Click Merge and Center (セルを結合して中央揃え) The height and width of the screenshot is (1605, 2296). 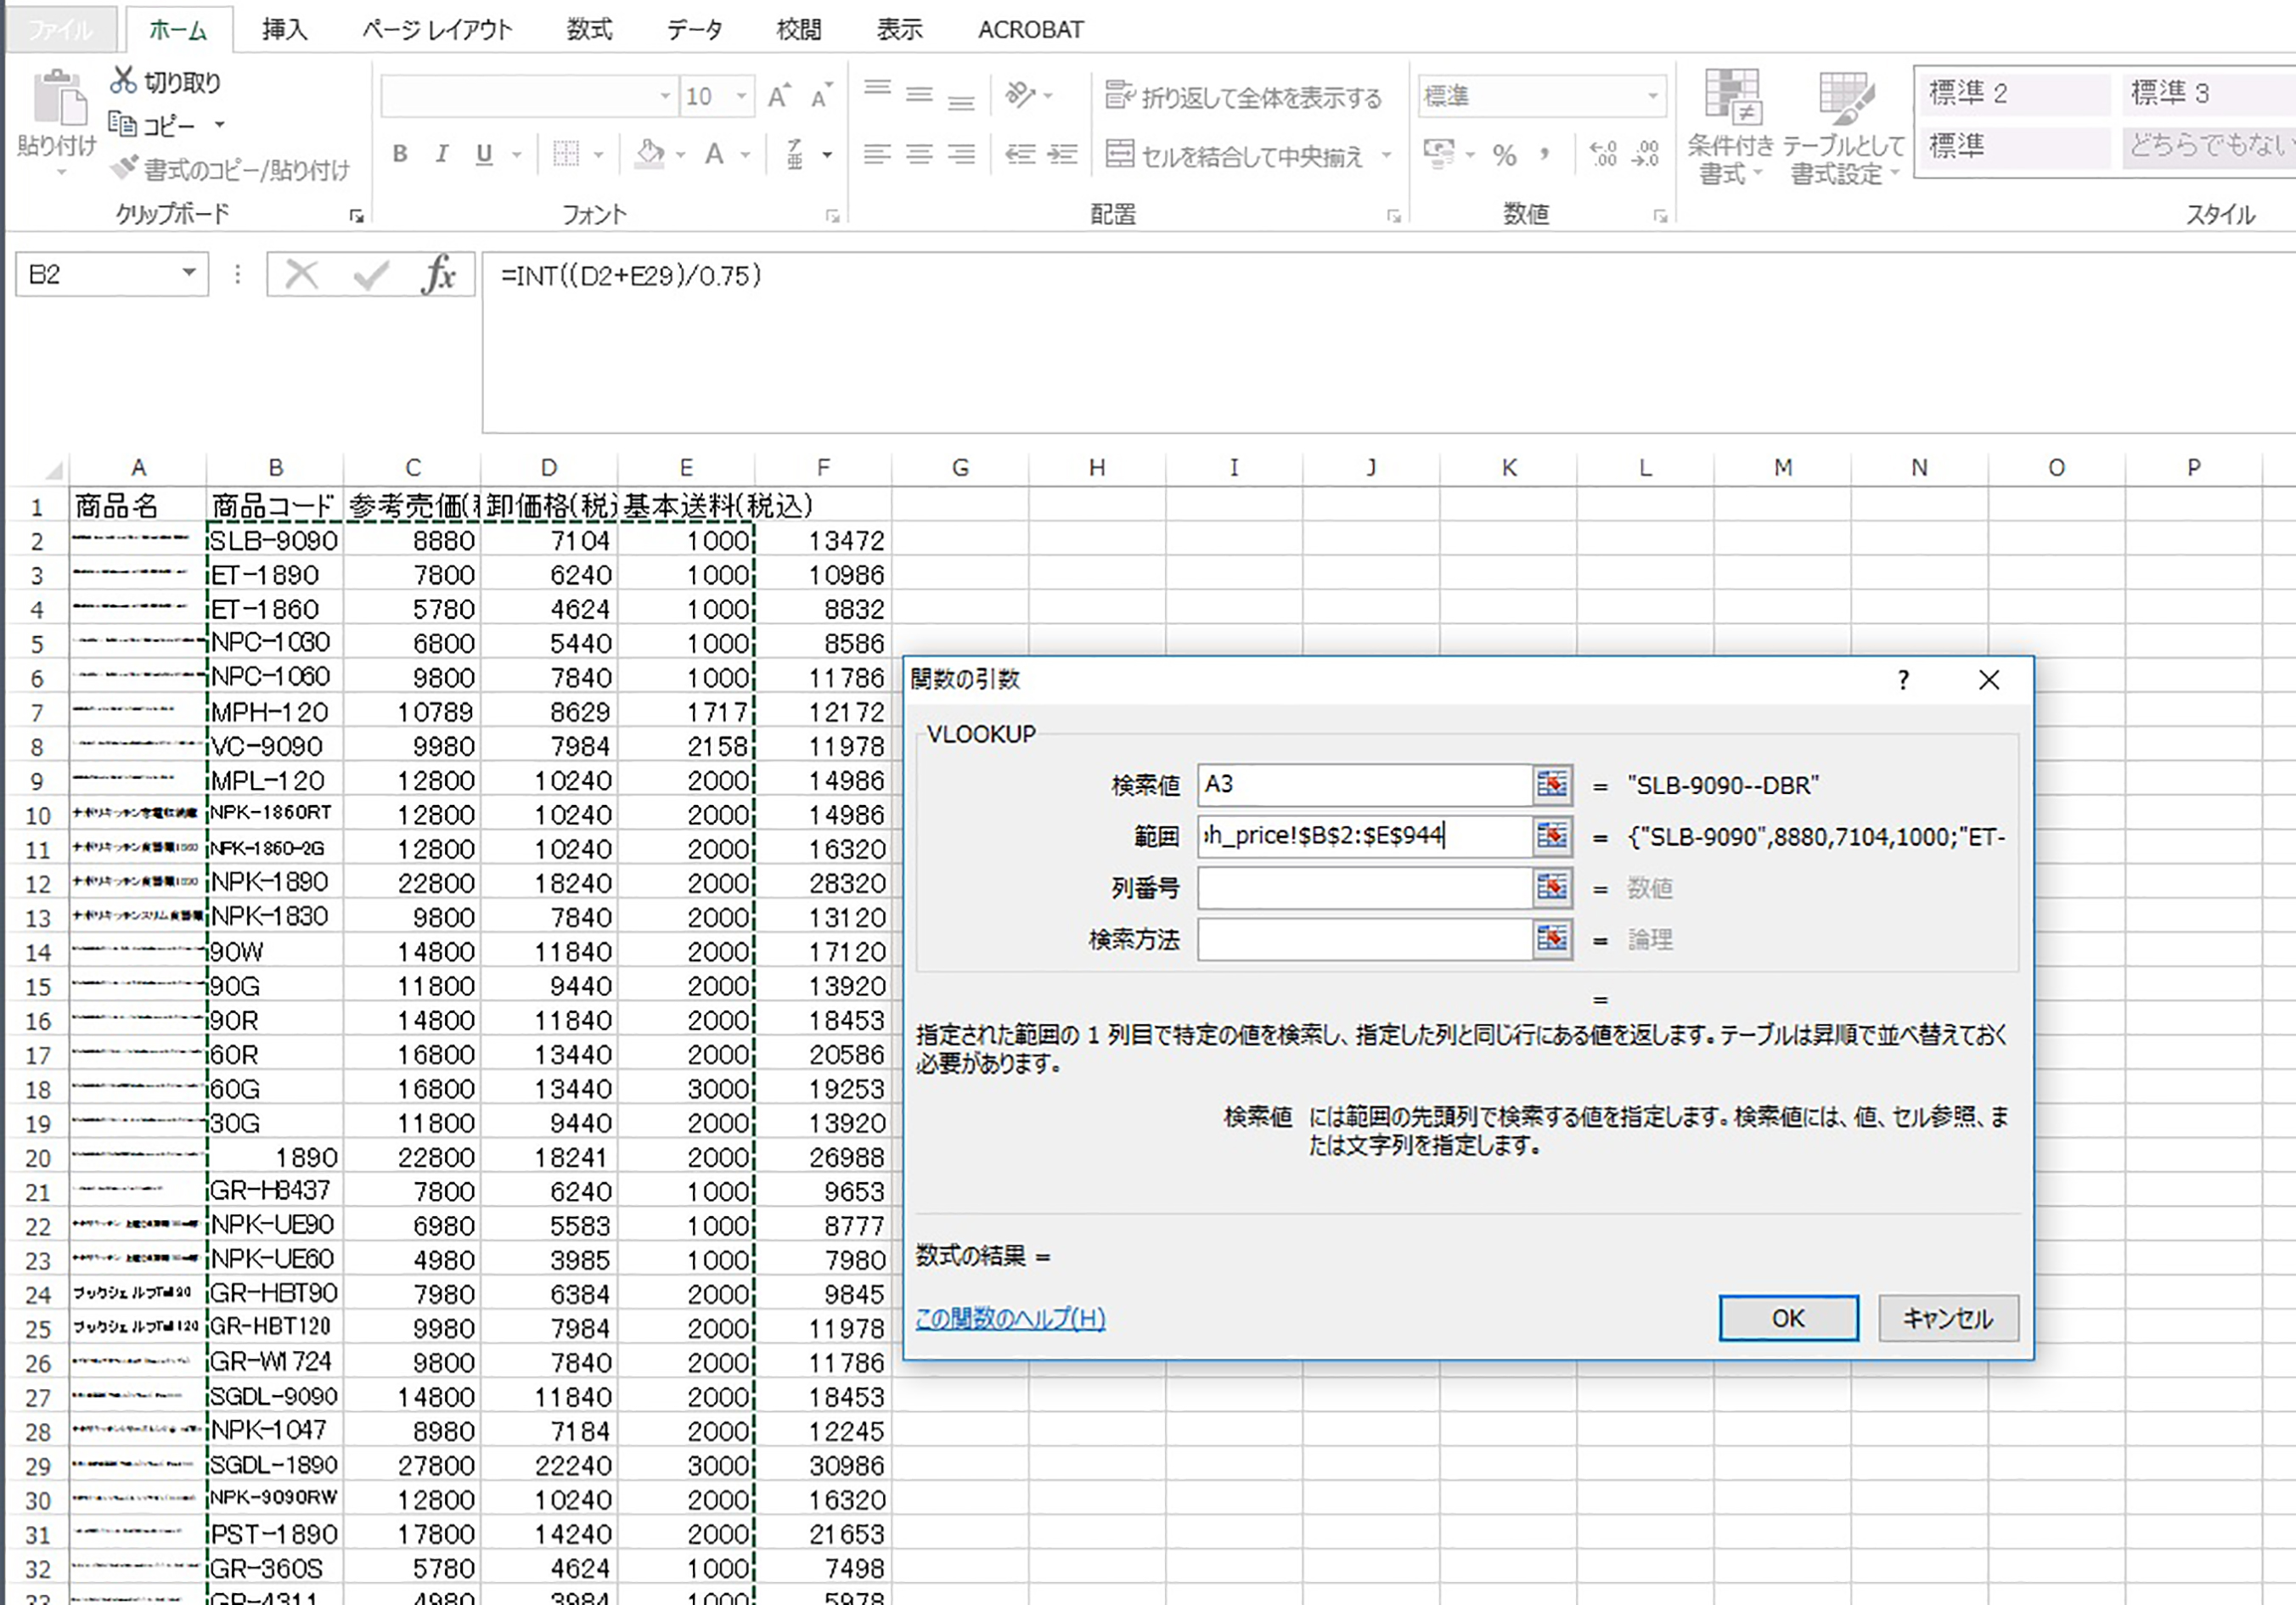click(1234, 155)
